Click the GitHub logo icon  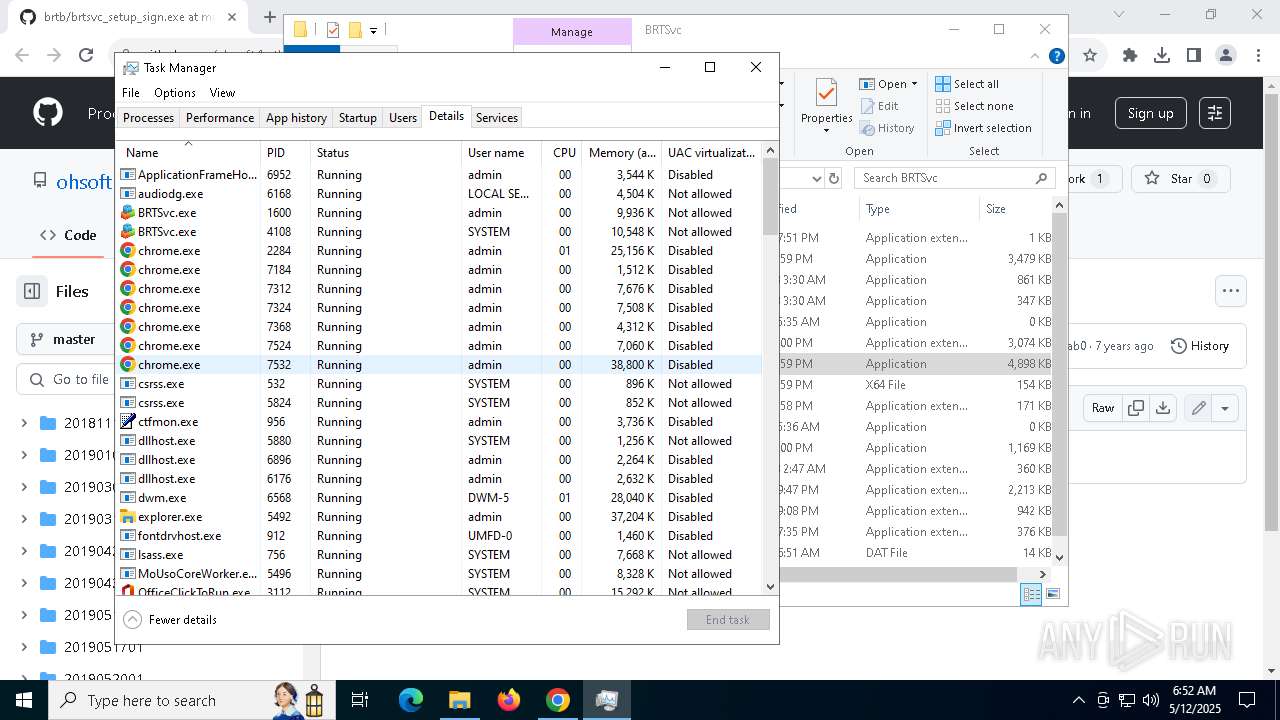(x=48, y=113)
